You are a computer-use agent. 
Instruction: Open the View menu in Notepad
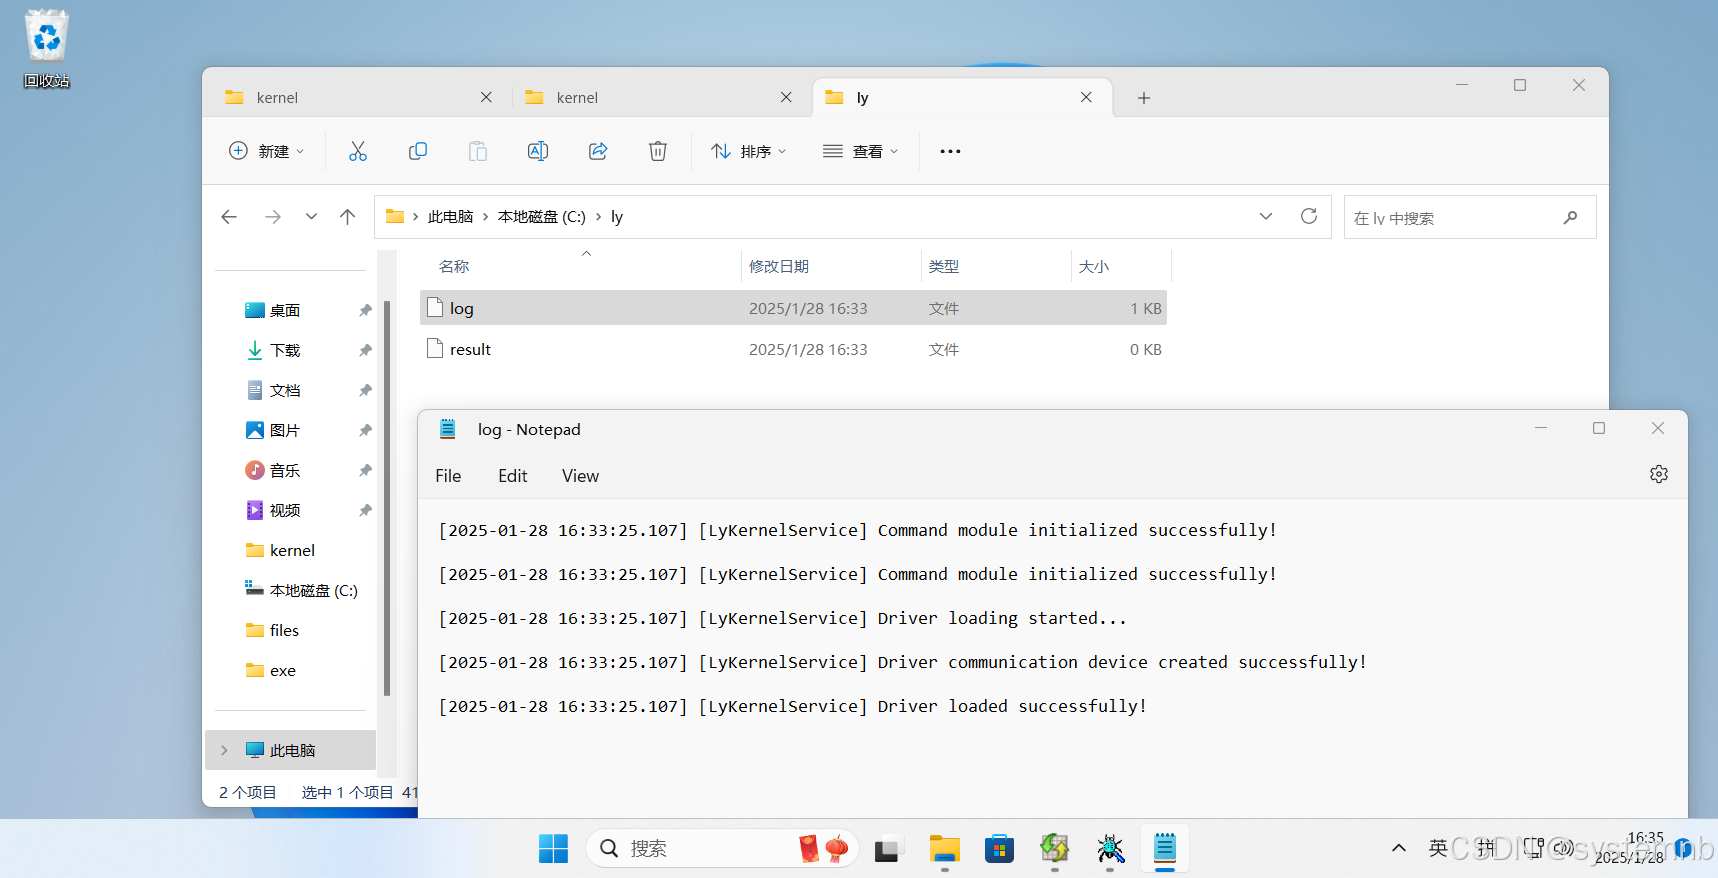tap(580, 476)
